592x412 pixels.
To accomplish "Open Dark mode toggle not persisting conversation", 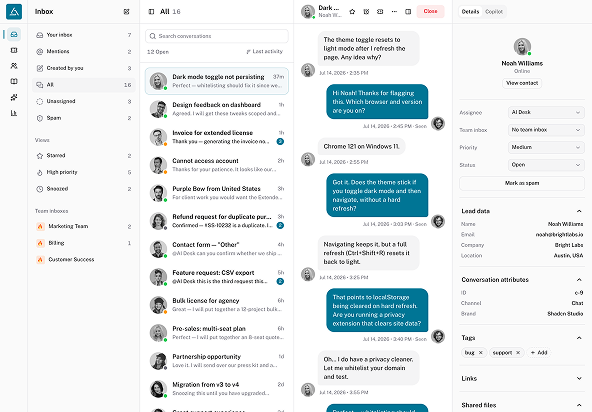I will 217,81.
